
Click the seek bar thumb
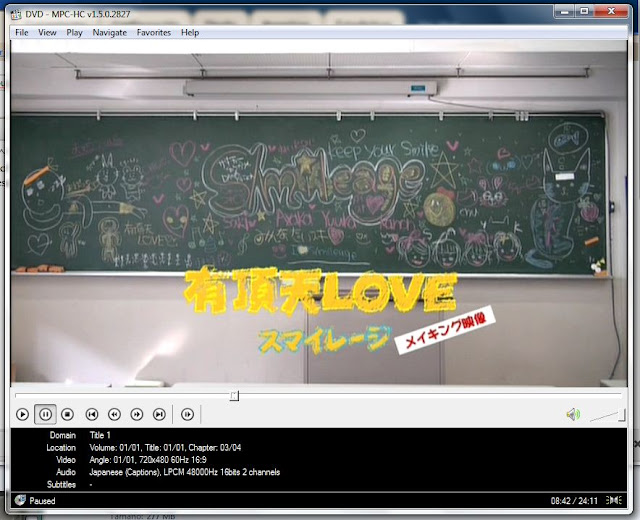[234, 396]
